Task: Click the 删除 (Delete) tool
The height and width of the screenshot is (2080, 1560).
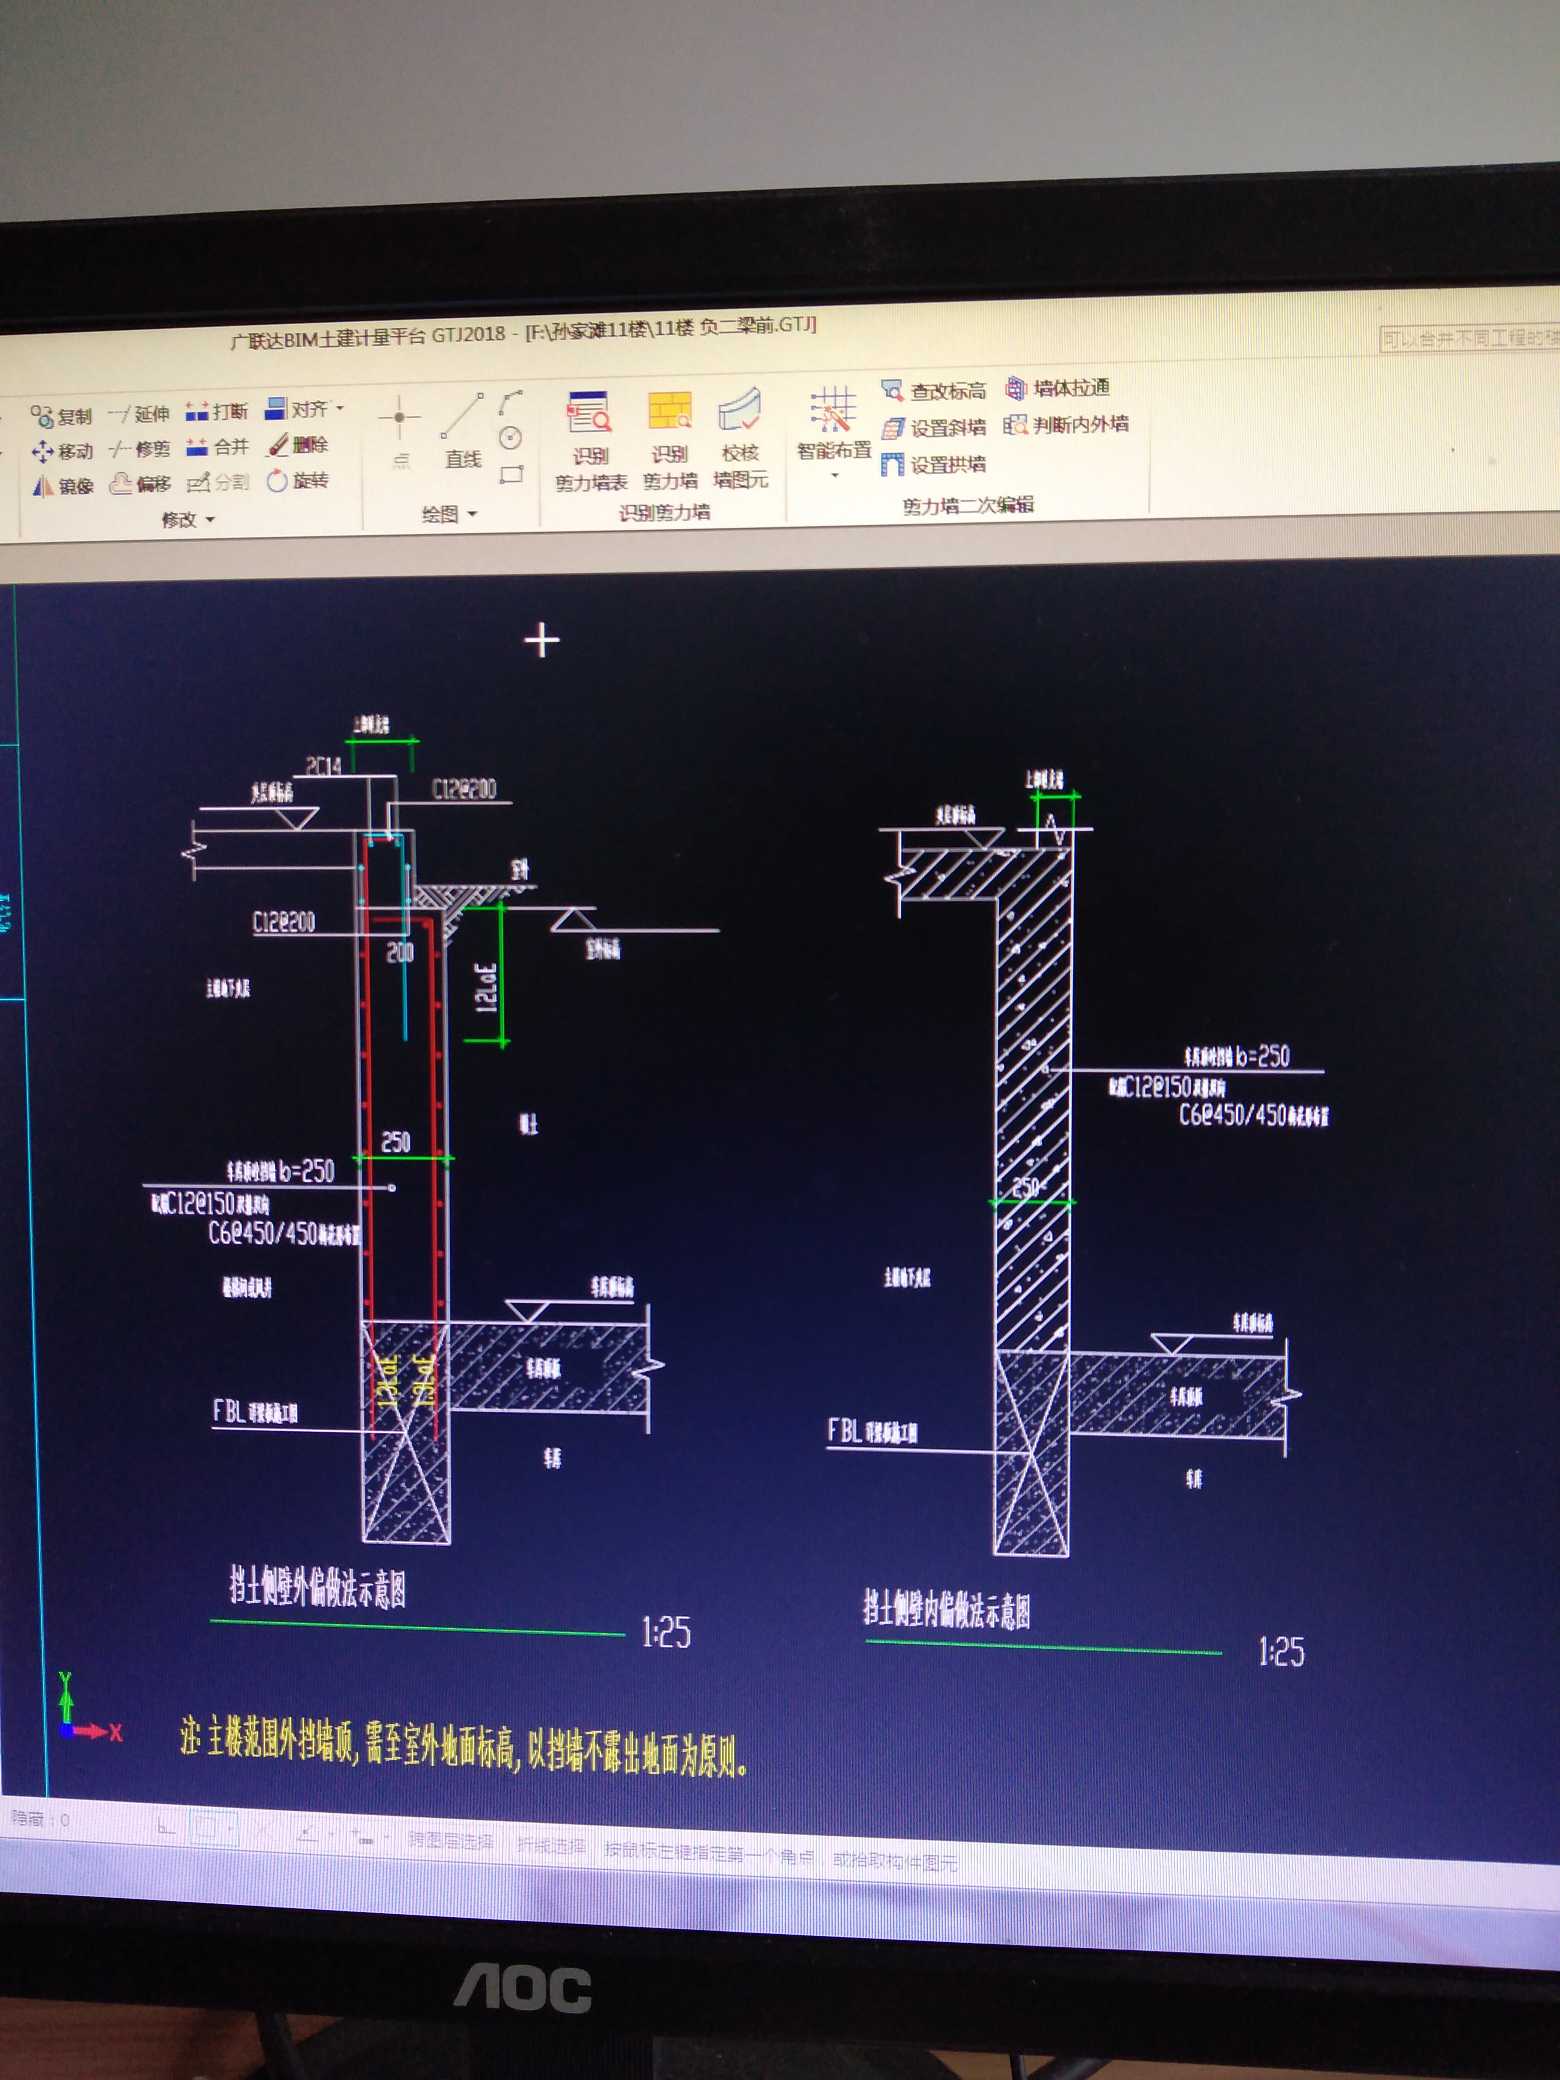Action: pos(297,445)
